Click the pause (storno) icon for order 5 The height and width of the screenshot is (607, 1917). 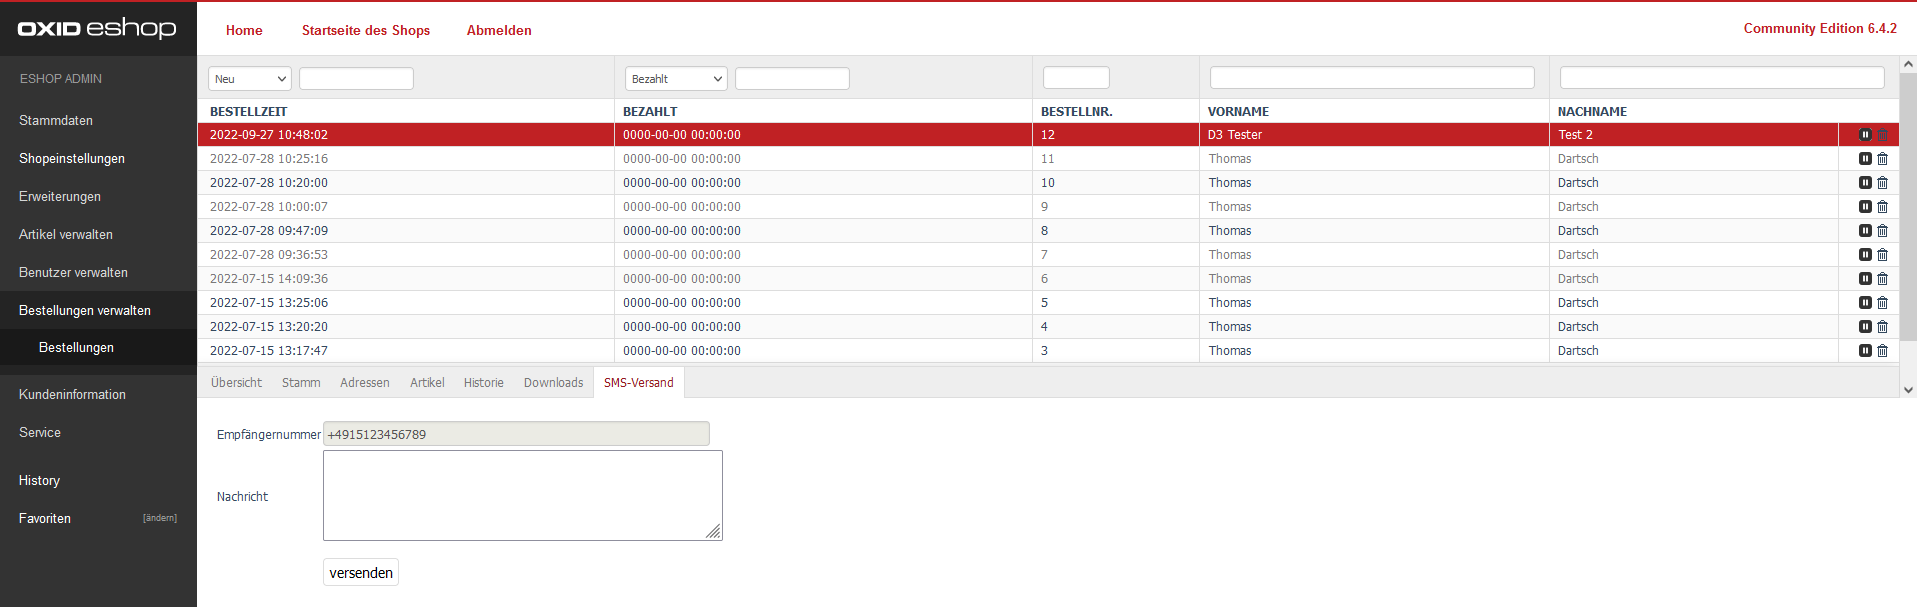(x=1865, y=303)
